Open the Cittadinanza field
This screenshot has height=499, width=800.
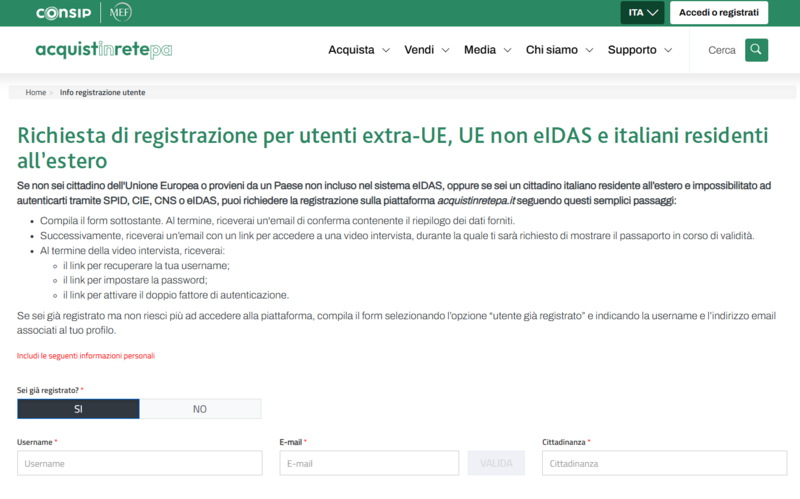[x=664, y=463]
